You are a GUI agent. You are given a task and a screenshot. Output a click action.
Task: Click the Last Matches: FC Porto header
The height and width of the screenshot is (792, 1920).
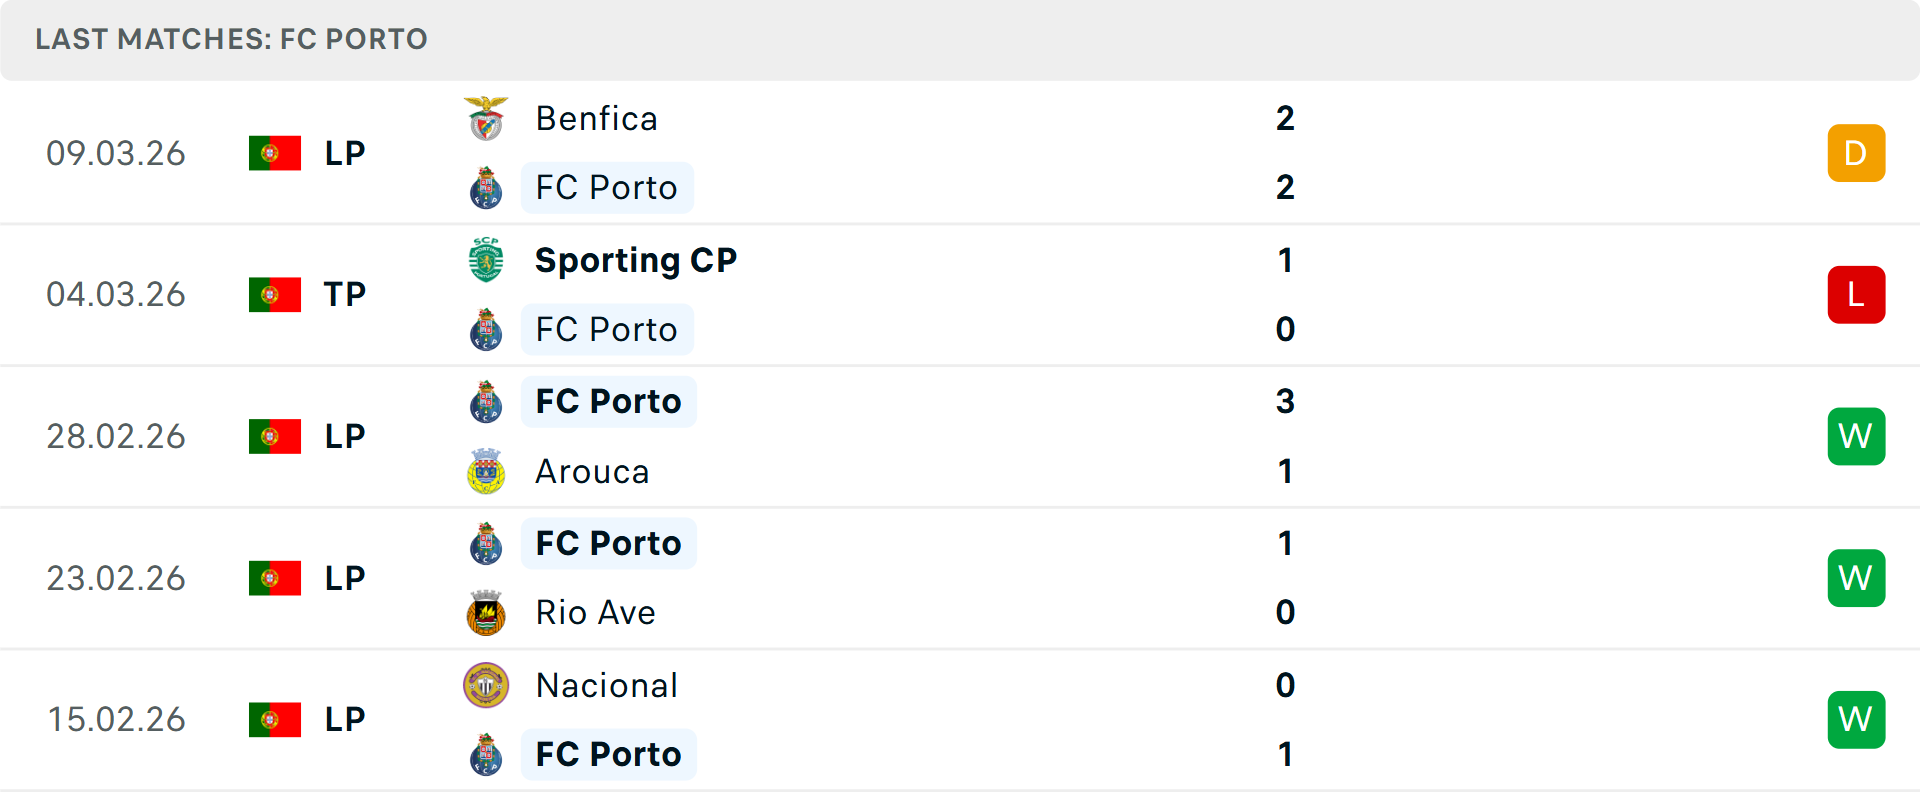coord(231,39)
